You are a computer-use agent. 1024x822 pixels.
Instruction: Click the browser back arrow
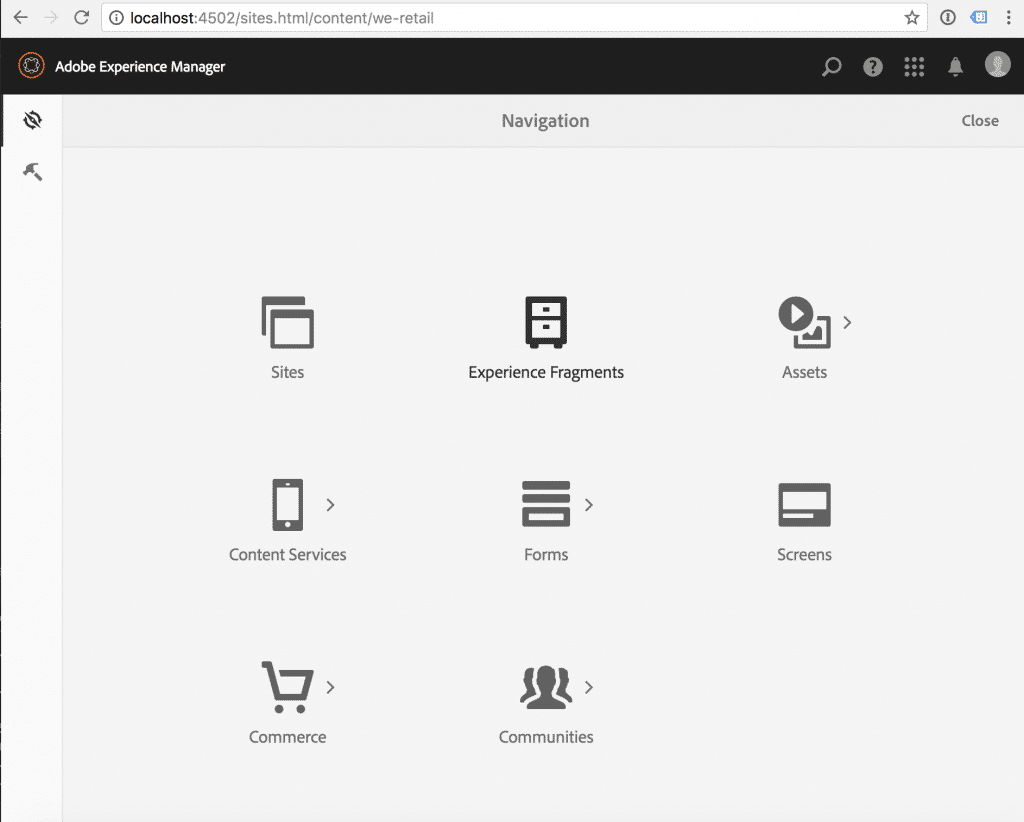[21, 18]
